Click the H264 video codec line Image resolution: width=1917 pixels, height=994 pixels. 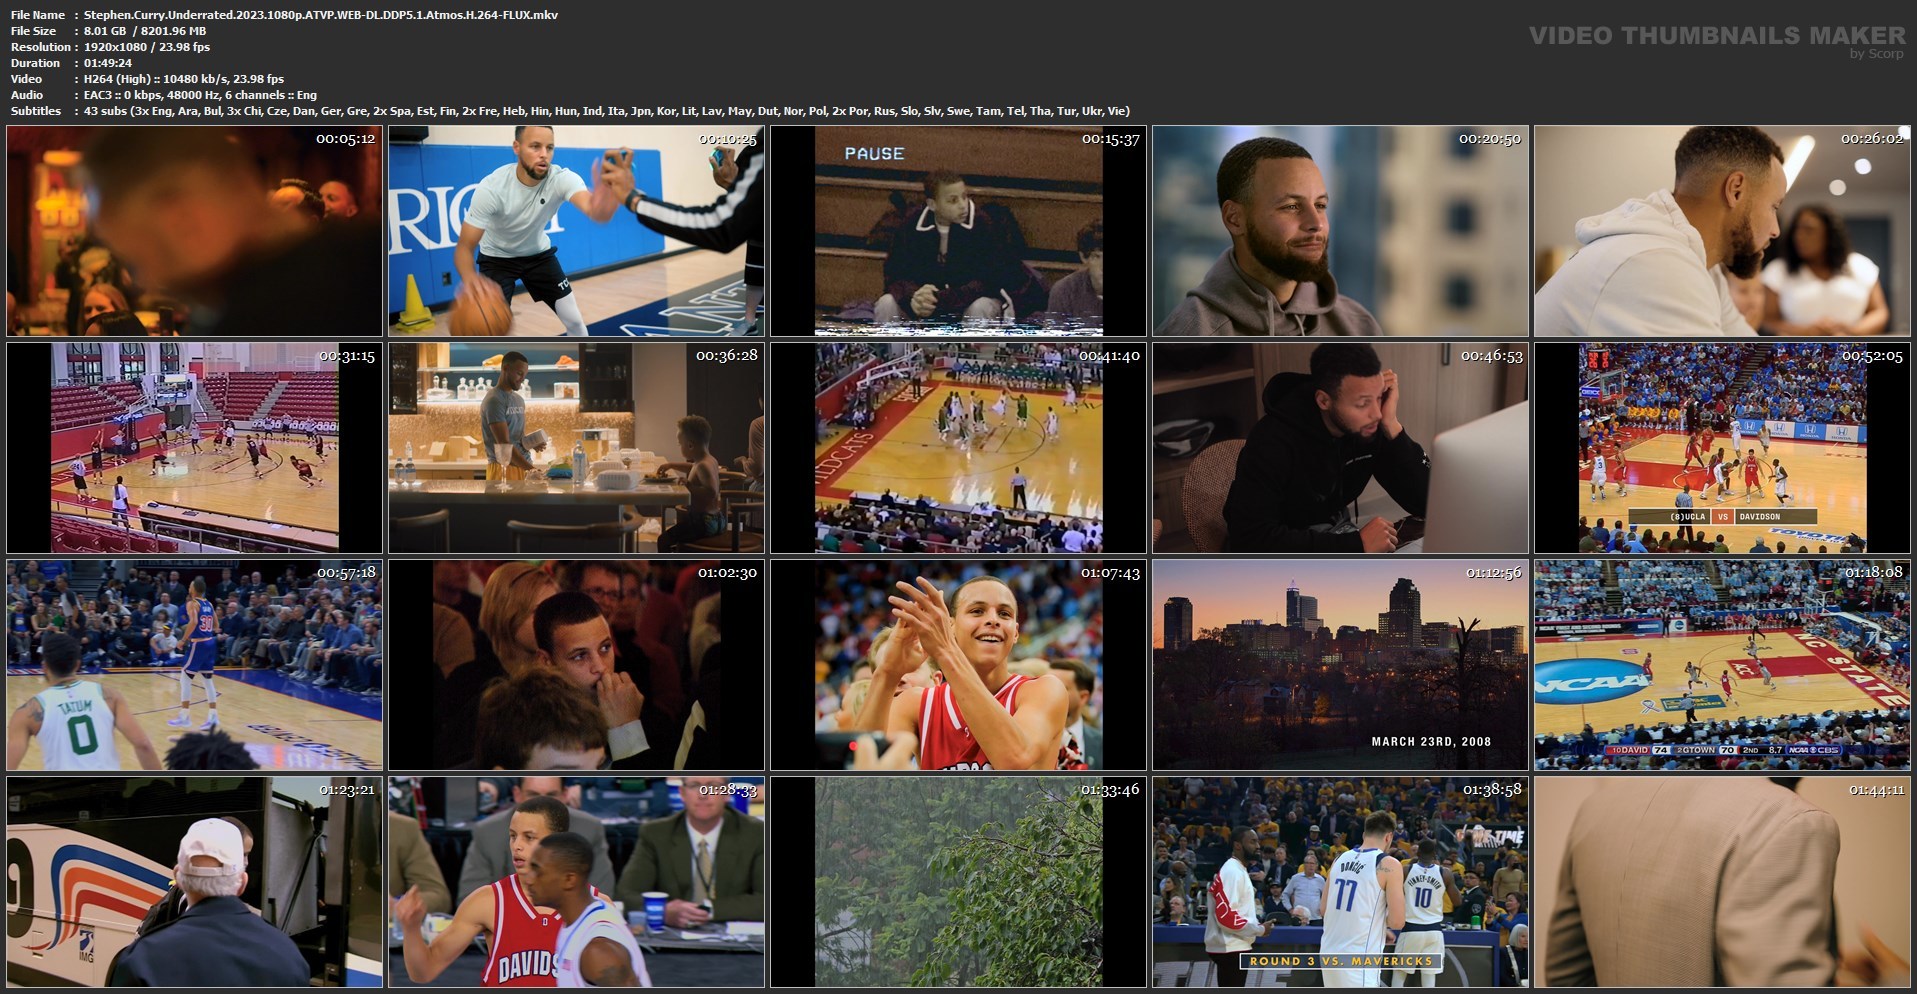pyautogui.click(x=184, y=79)
